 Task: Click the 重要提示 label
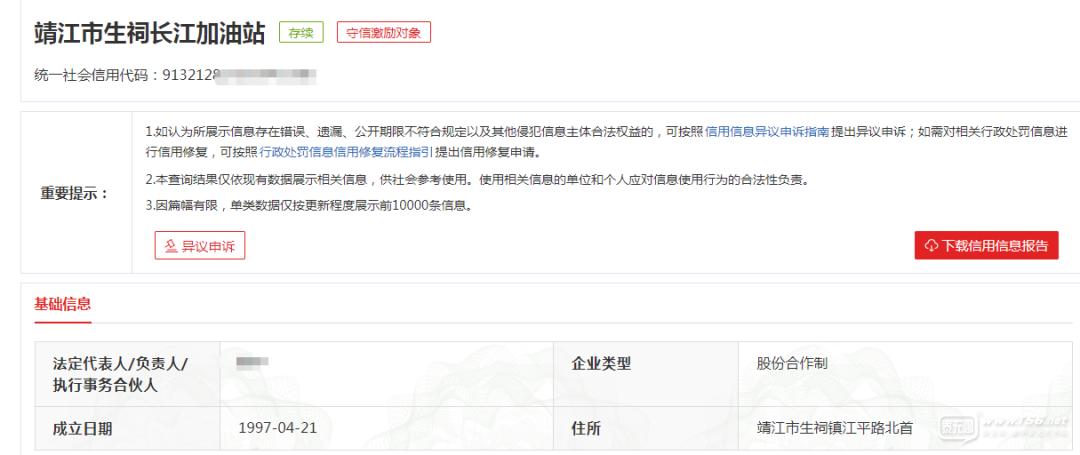point(75,193)
